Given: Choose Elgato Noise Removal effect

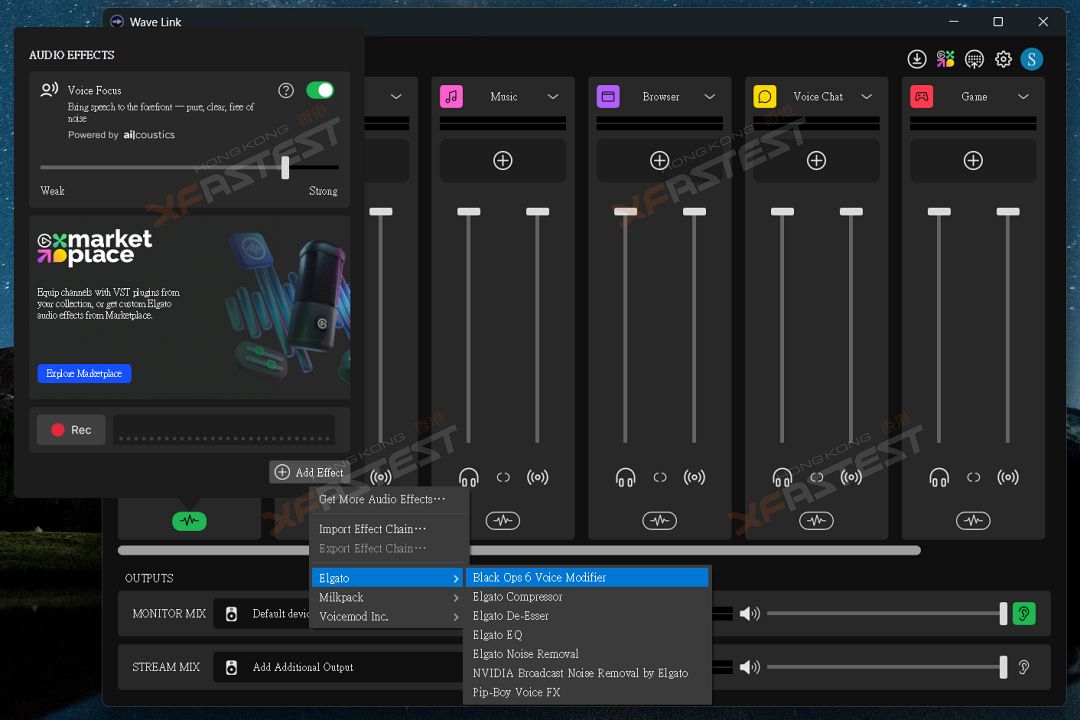Looking at the screenshot, I should click(587, 654).
